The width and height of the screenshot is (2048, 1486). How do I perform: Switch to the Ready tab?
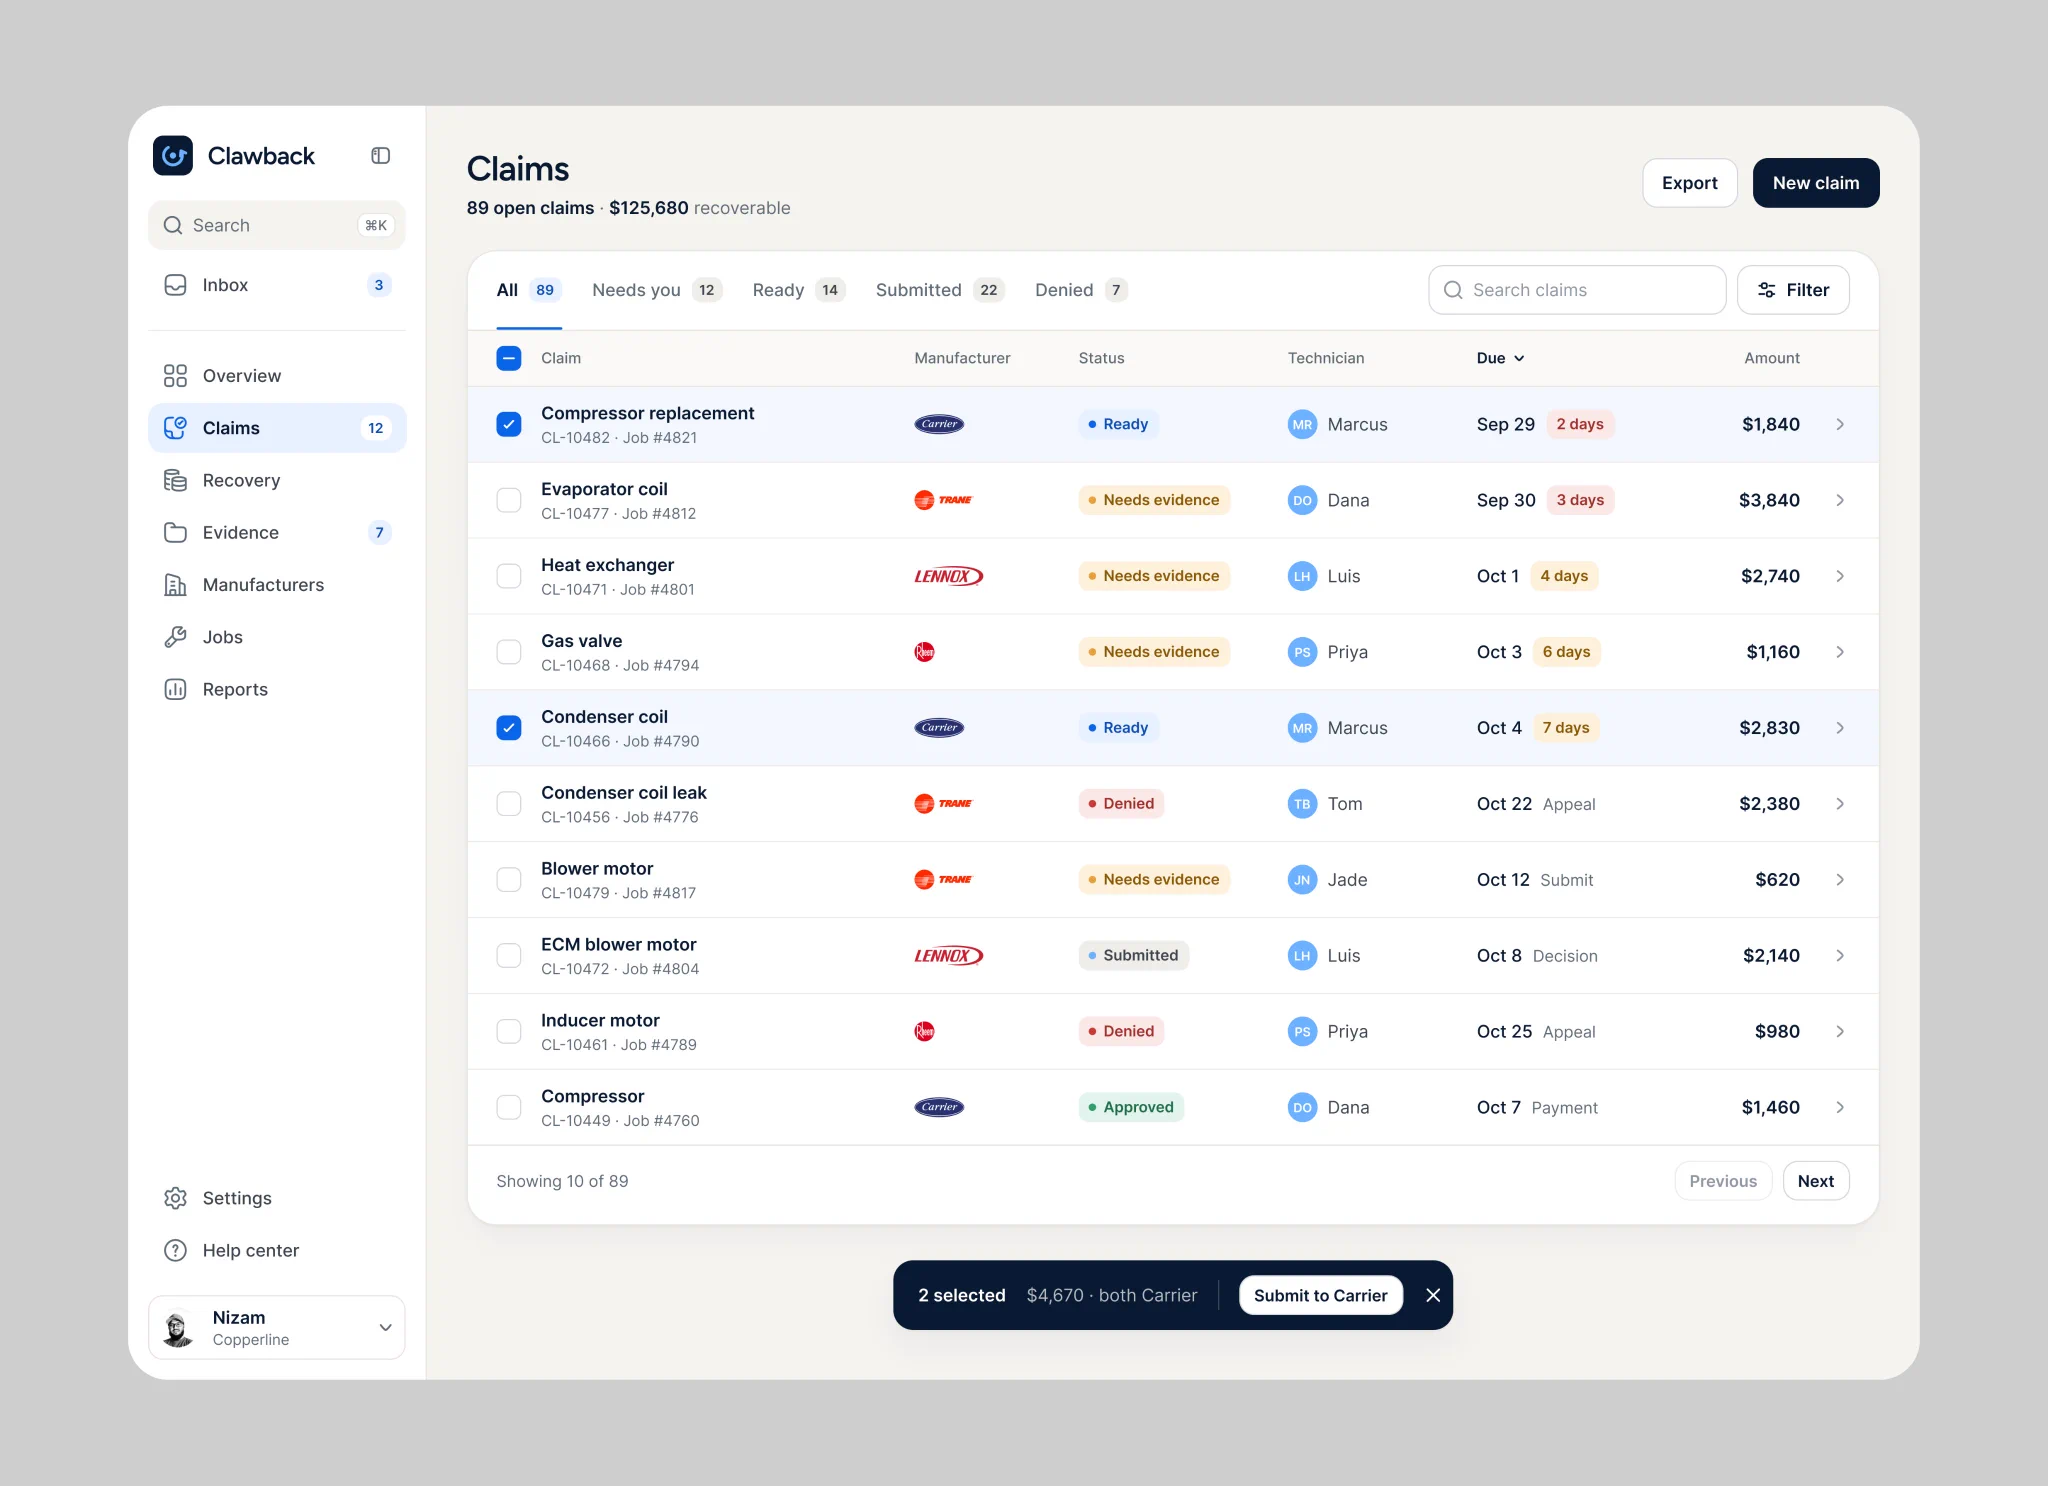[x=799, y=290]
